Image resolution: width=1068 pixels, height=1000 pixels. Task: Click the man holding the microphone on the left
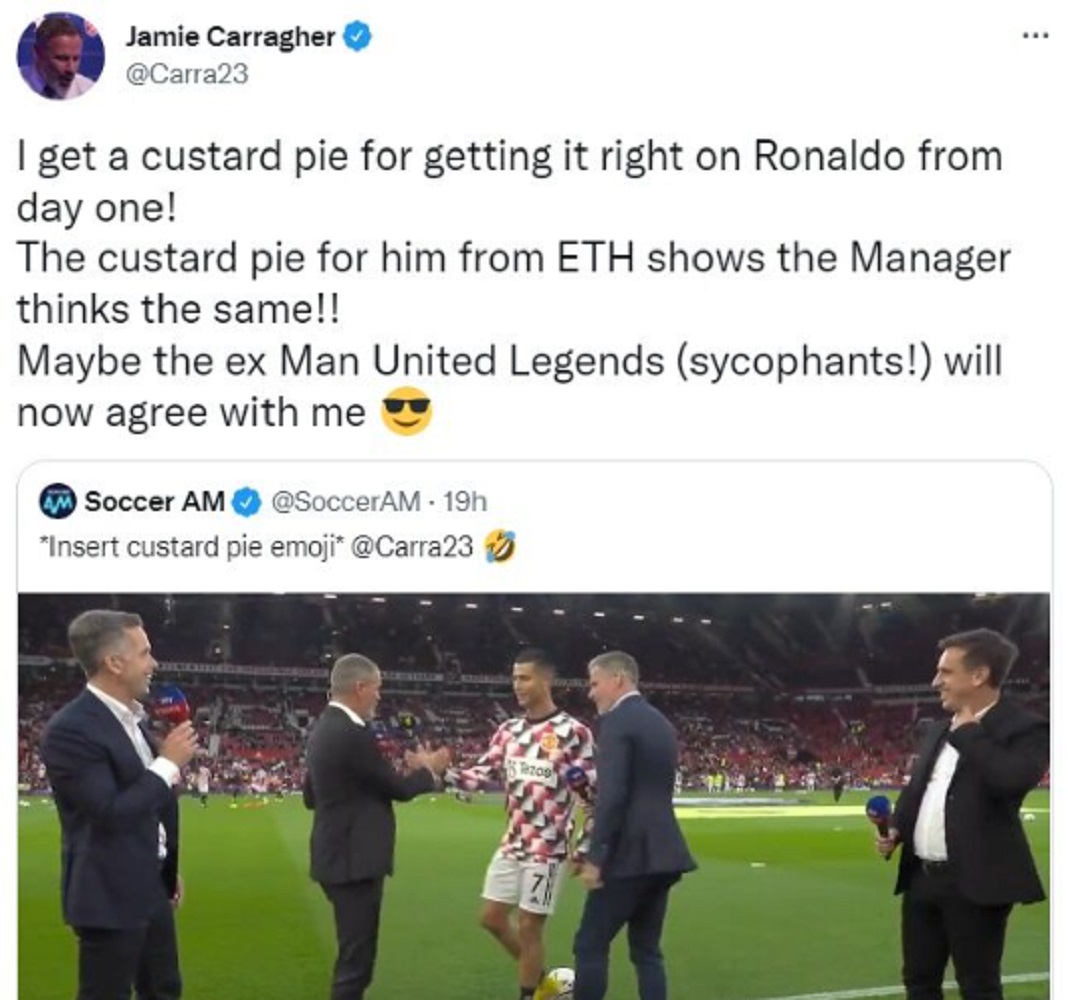[117, 804]
